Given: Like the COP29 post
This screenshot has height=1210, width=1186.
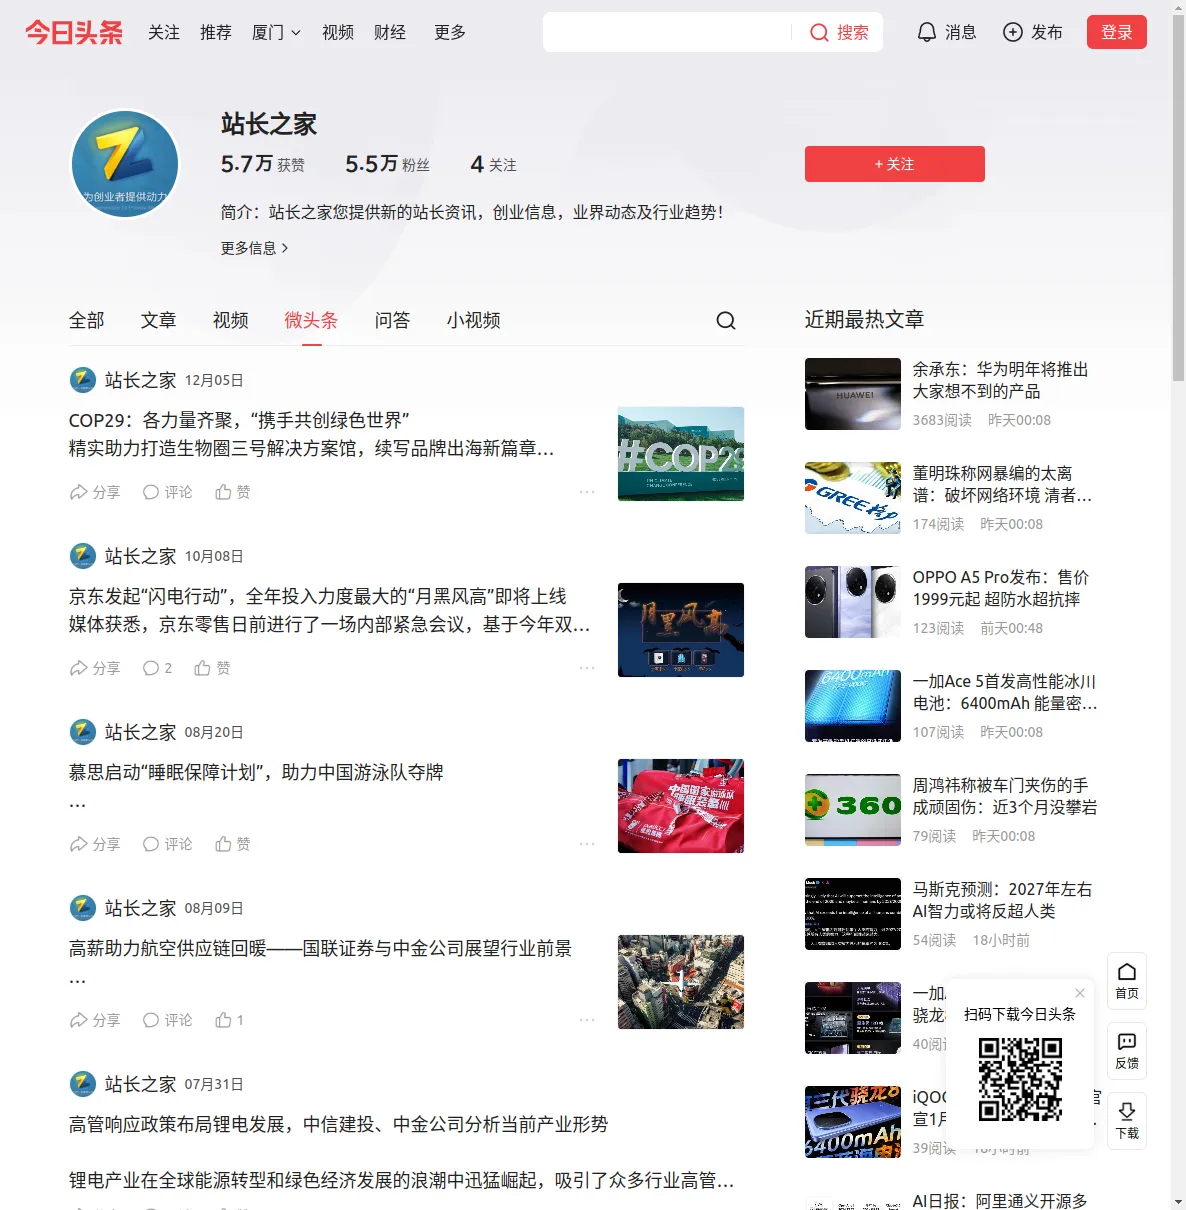Looking at the screenshot, I should click(233, 492).
